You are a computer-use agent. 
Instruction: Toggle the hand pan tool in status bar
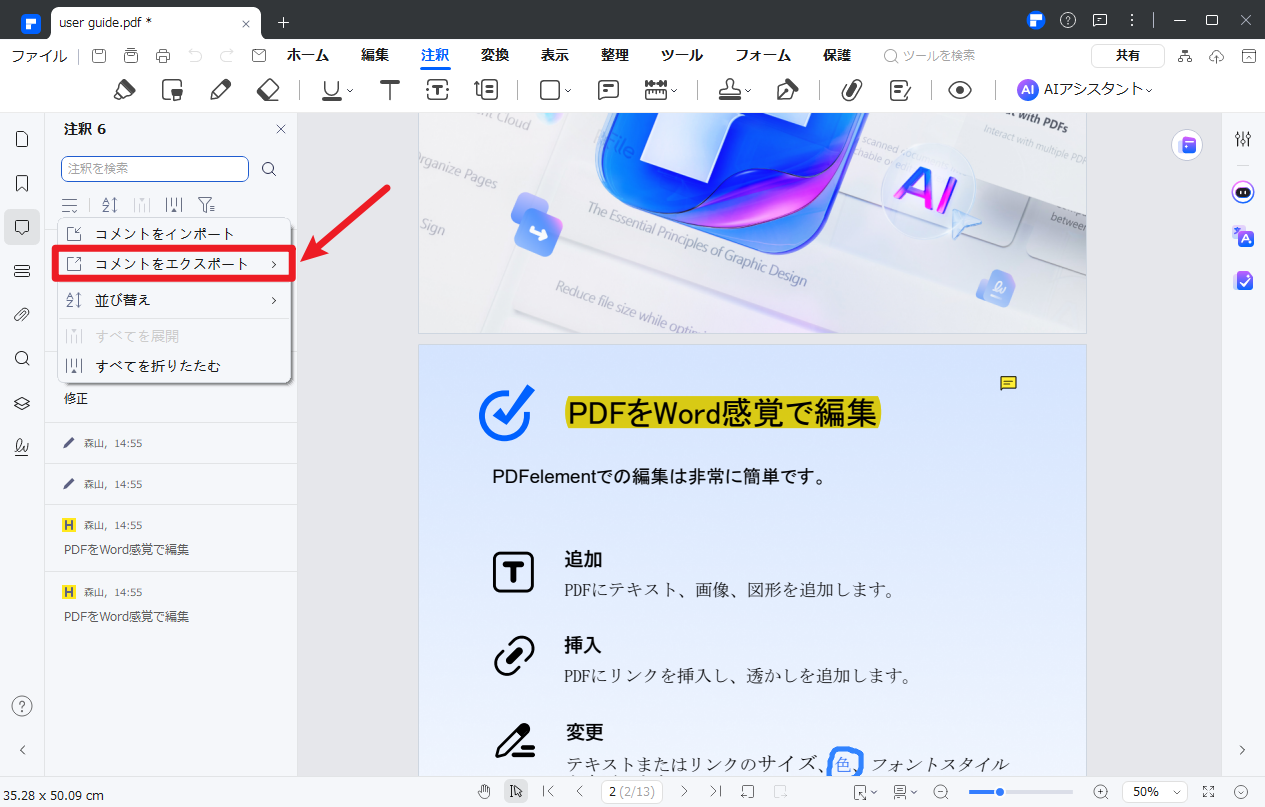[484, 791]
